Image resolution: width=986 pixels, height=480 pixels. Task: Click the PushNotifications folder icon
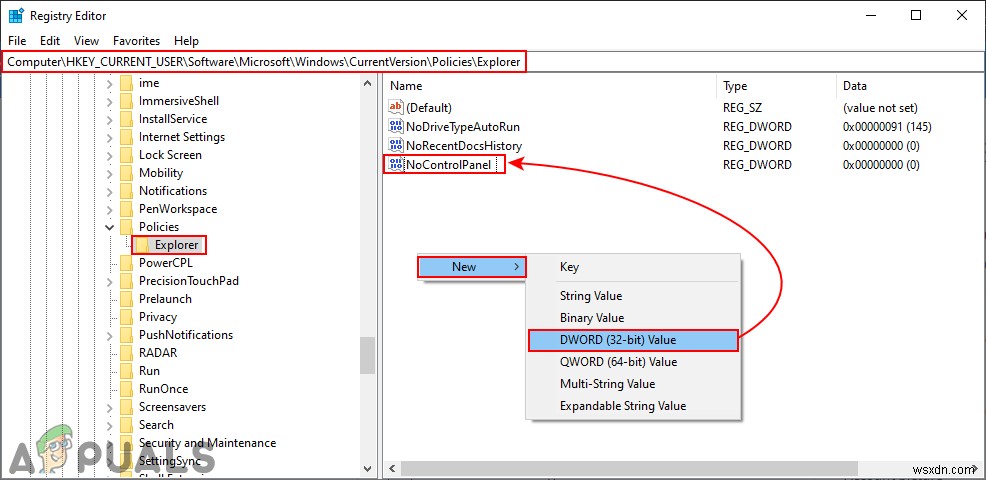point(127,335)
